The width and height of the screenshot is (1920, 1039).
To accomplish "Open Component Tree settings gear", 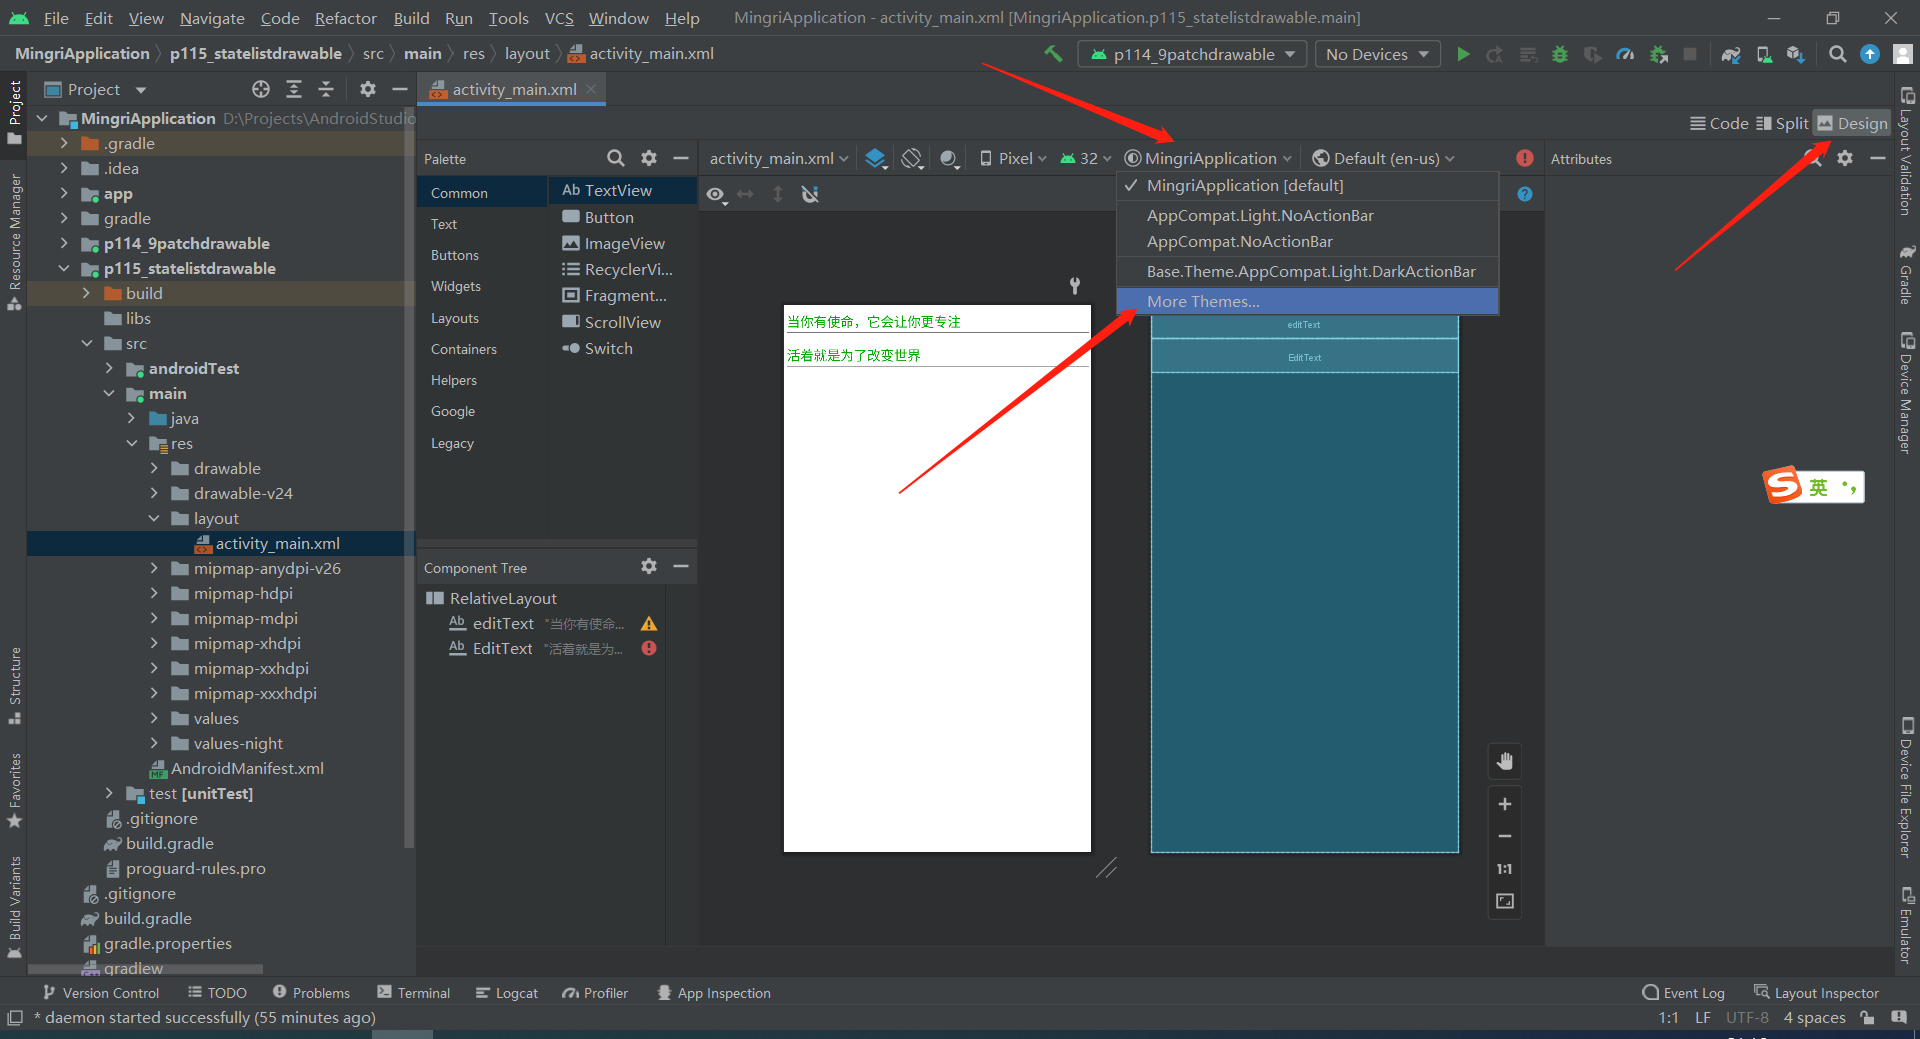I will pos(649,567).
